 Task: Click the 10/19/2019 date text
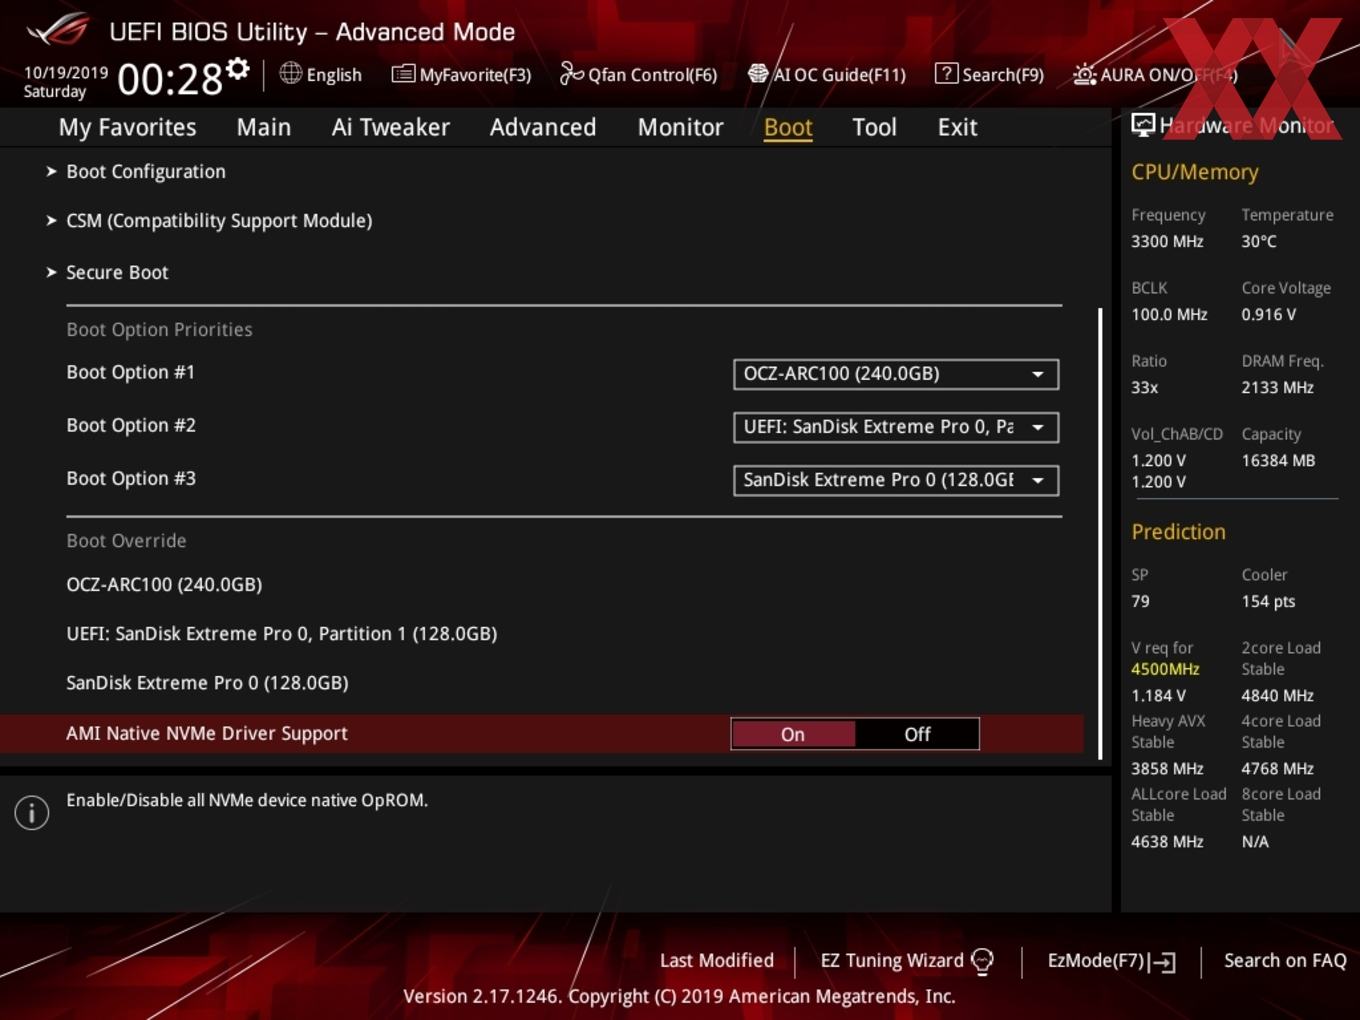pos(66,73)
